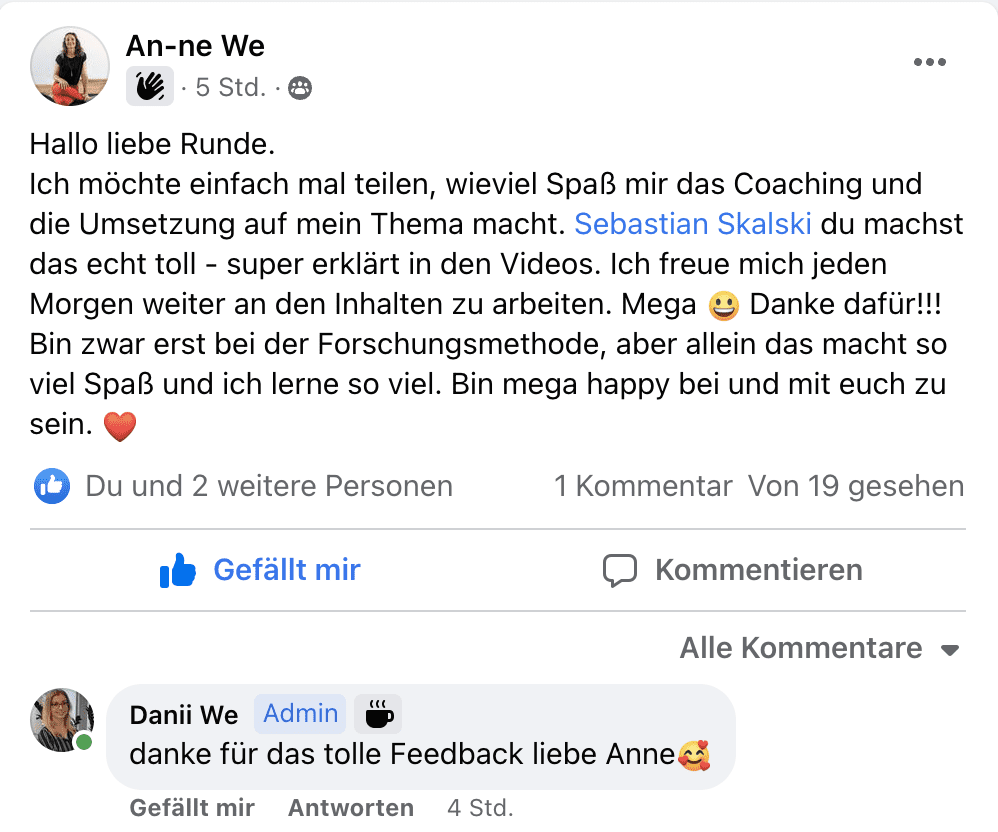Click Antworten under Danii We's comment
Image resolution: width=998 pixels, height=832 pixels.
coord(351,808)
